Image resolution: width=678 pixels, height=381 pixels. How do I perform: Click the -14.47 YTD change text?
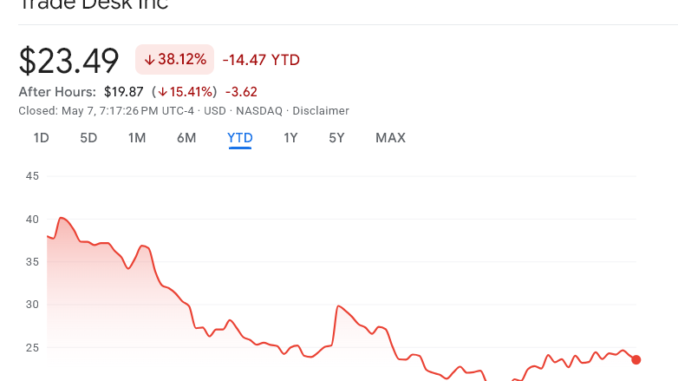tap(261, 60)
